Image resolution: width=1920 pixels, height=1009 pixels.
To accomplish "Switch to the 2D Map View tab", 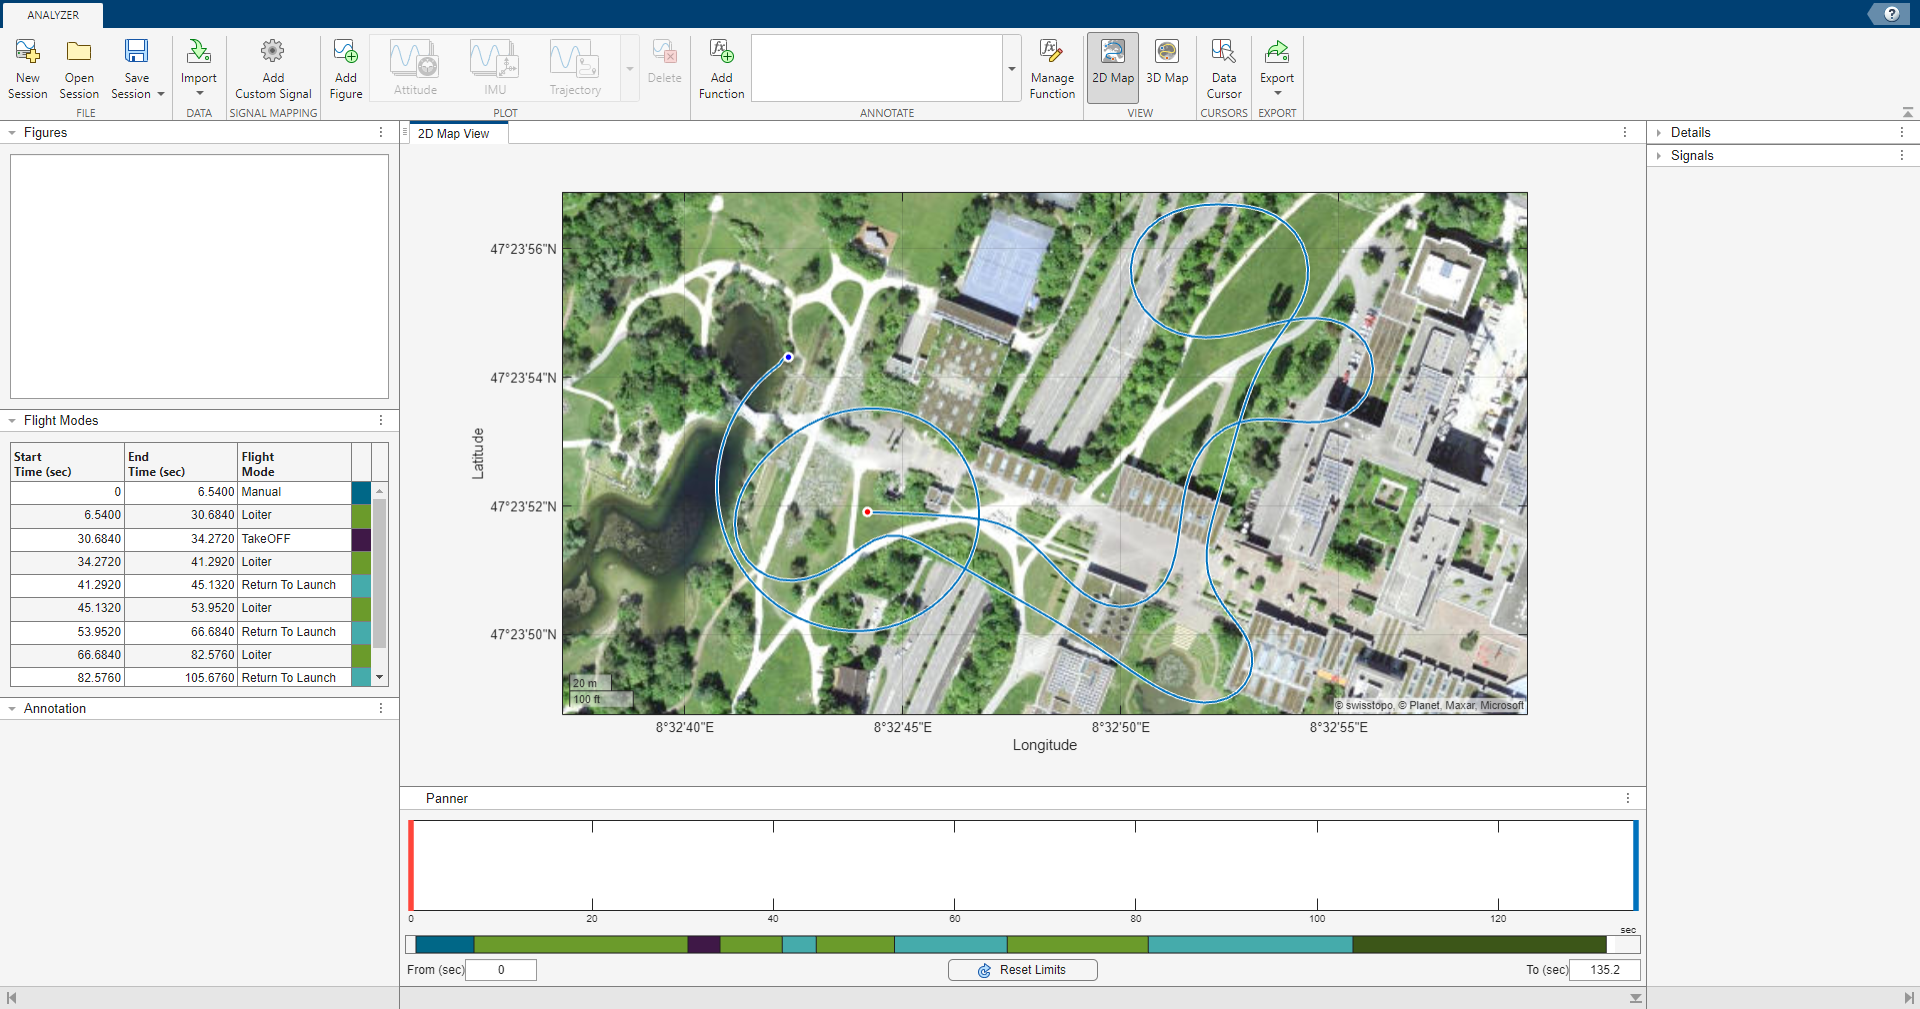I will click(x=456, y=133).
